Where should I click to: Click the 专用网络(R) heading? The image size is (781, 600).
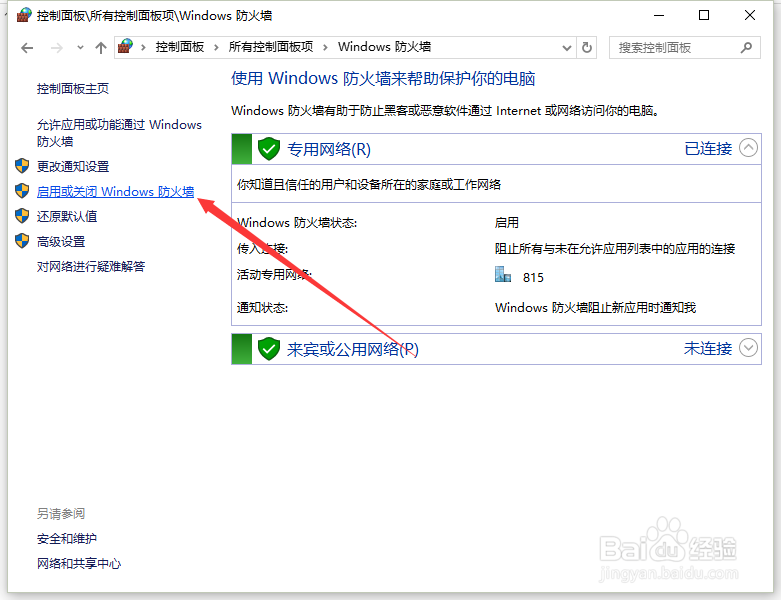pyautogui.click(x=329, y=149)
